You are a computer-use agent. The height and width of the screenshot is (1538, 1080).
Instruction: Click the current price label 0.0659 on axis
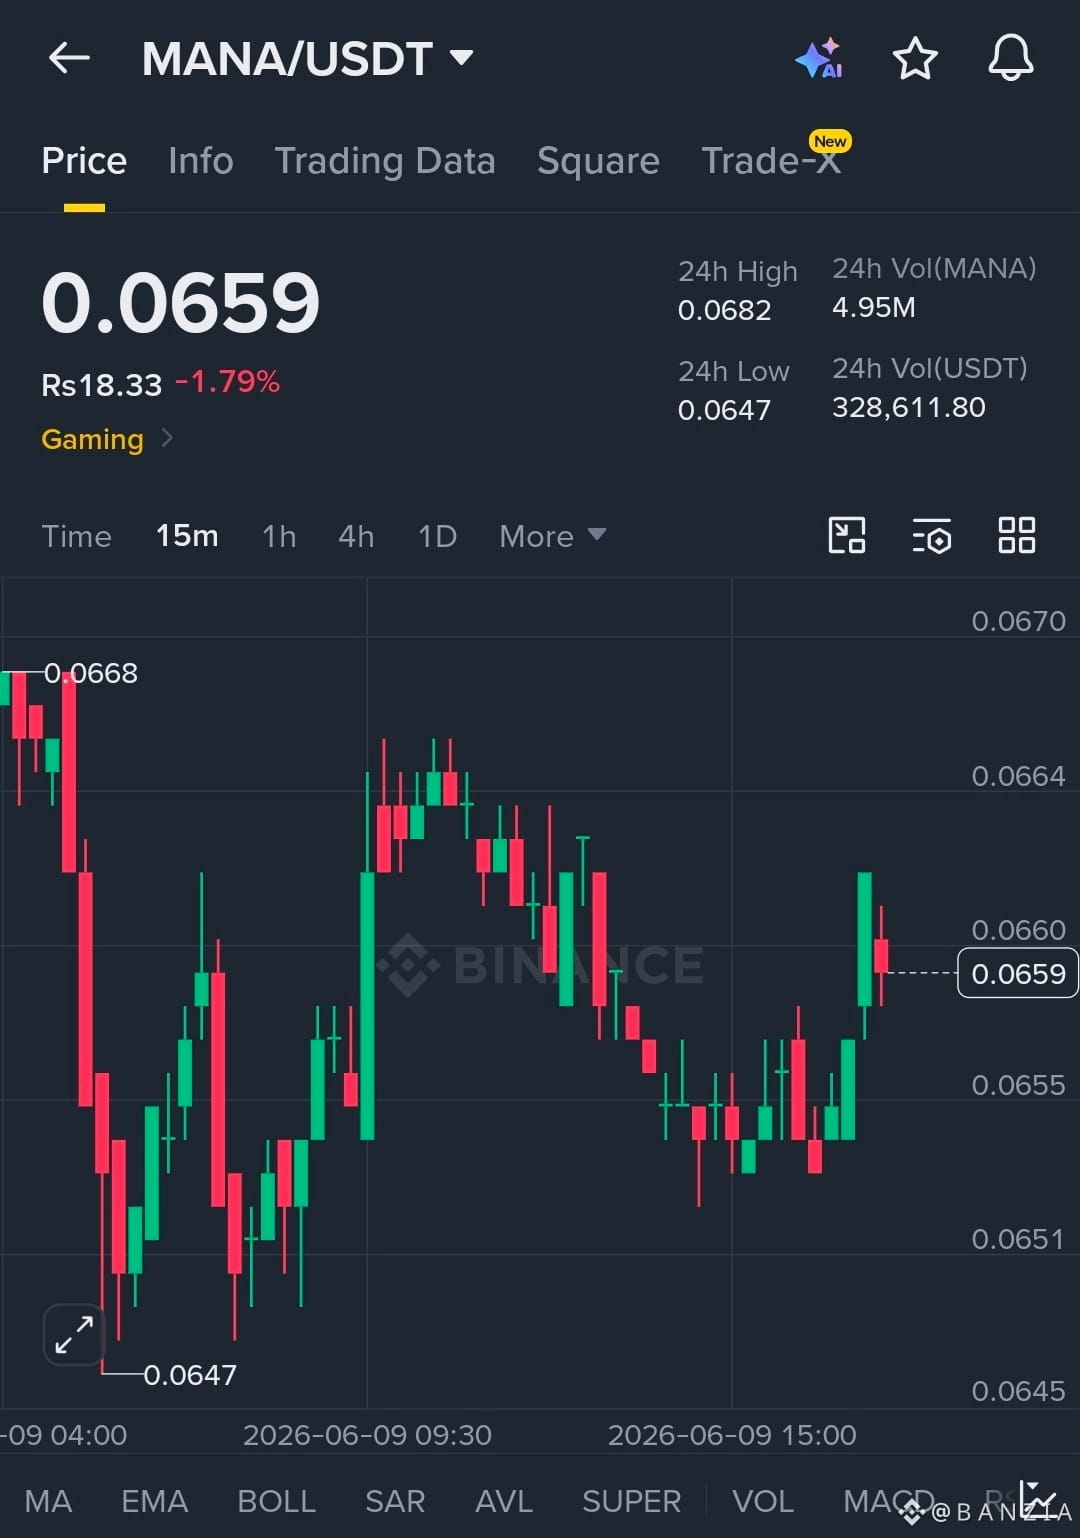(1018, 973)
